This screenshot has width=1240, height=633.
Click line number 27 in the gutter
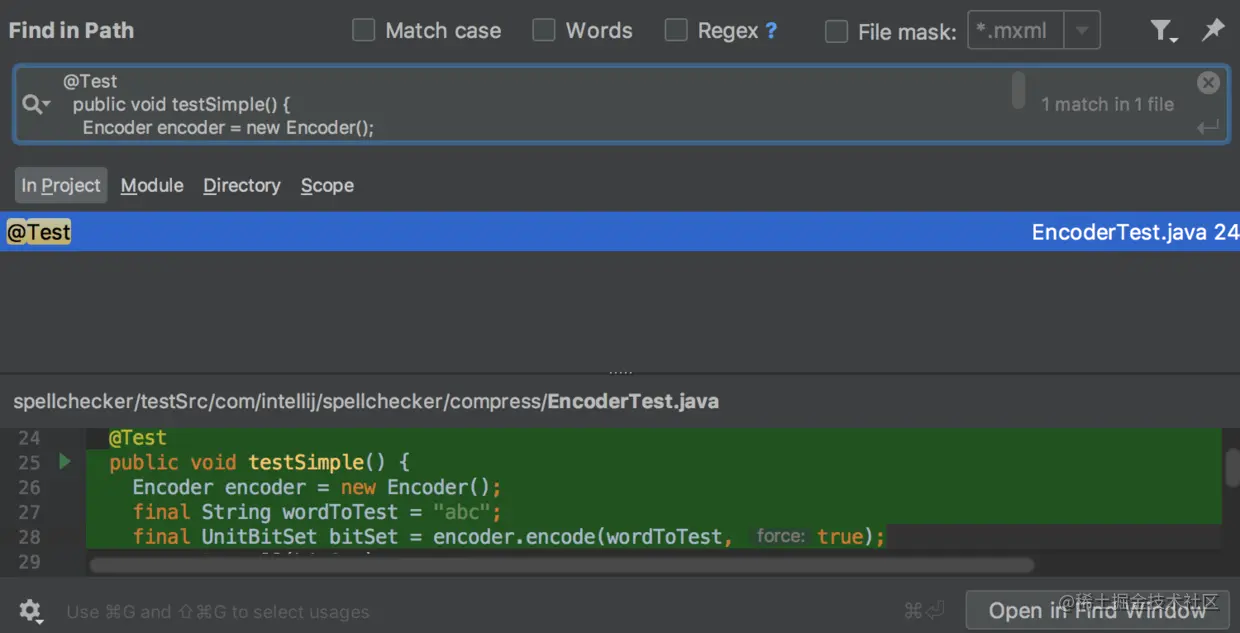point(29,512)
